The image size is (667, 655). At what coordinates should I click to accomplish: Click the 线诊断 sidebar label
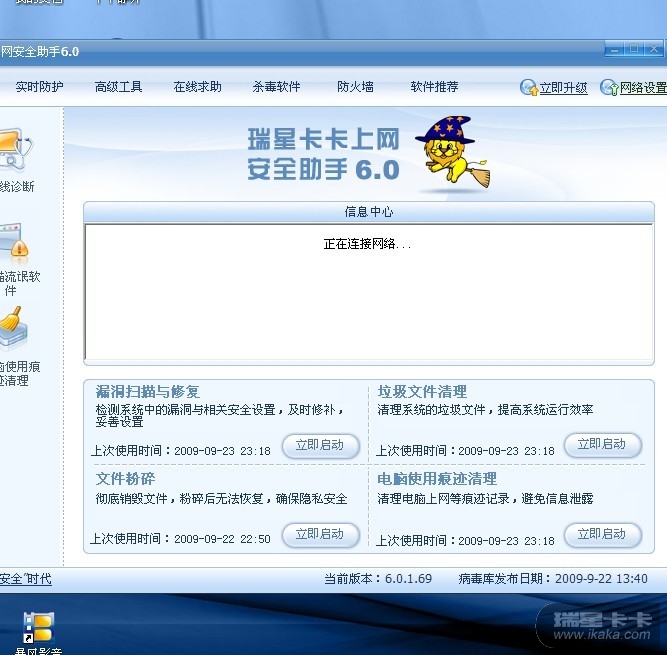(x=17, y=186)
